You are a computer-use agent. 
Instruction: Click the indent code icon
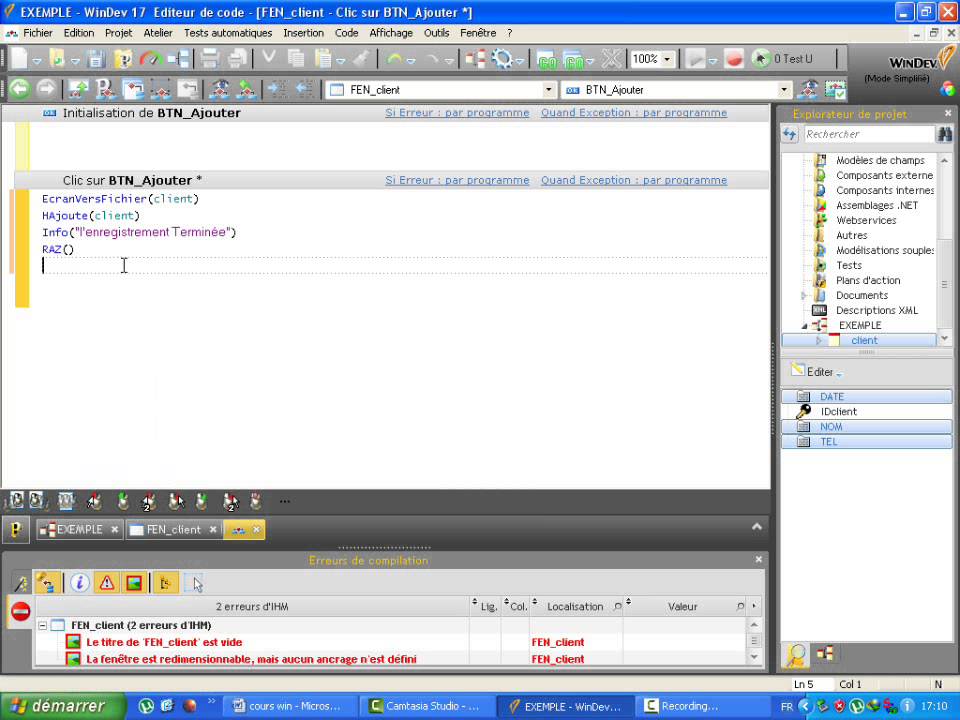coord(277,89)
